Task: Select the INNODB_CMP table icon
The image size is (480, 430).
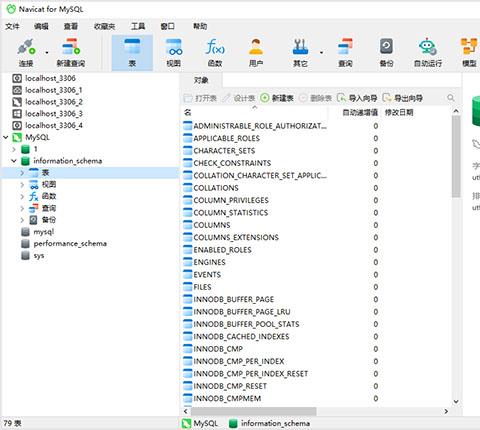Action: point(188,349)
